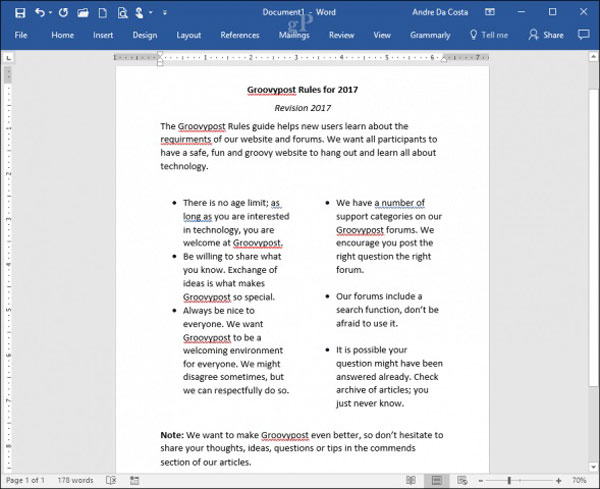Image resolution: width=600 pixels, height=489 pixels.
Task: Select the References tab
Action: click(x=240, y=35)
